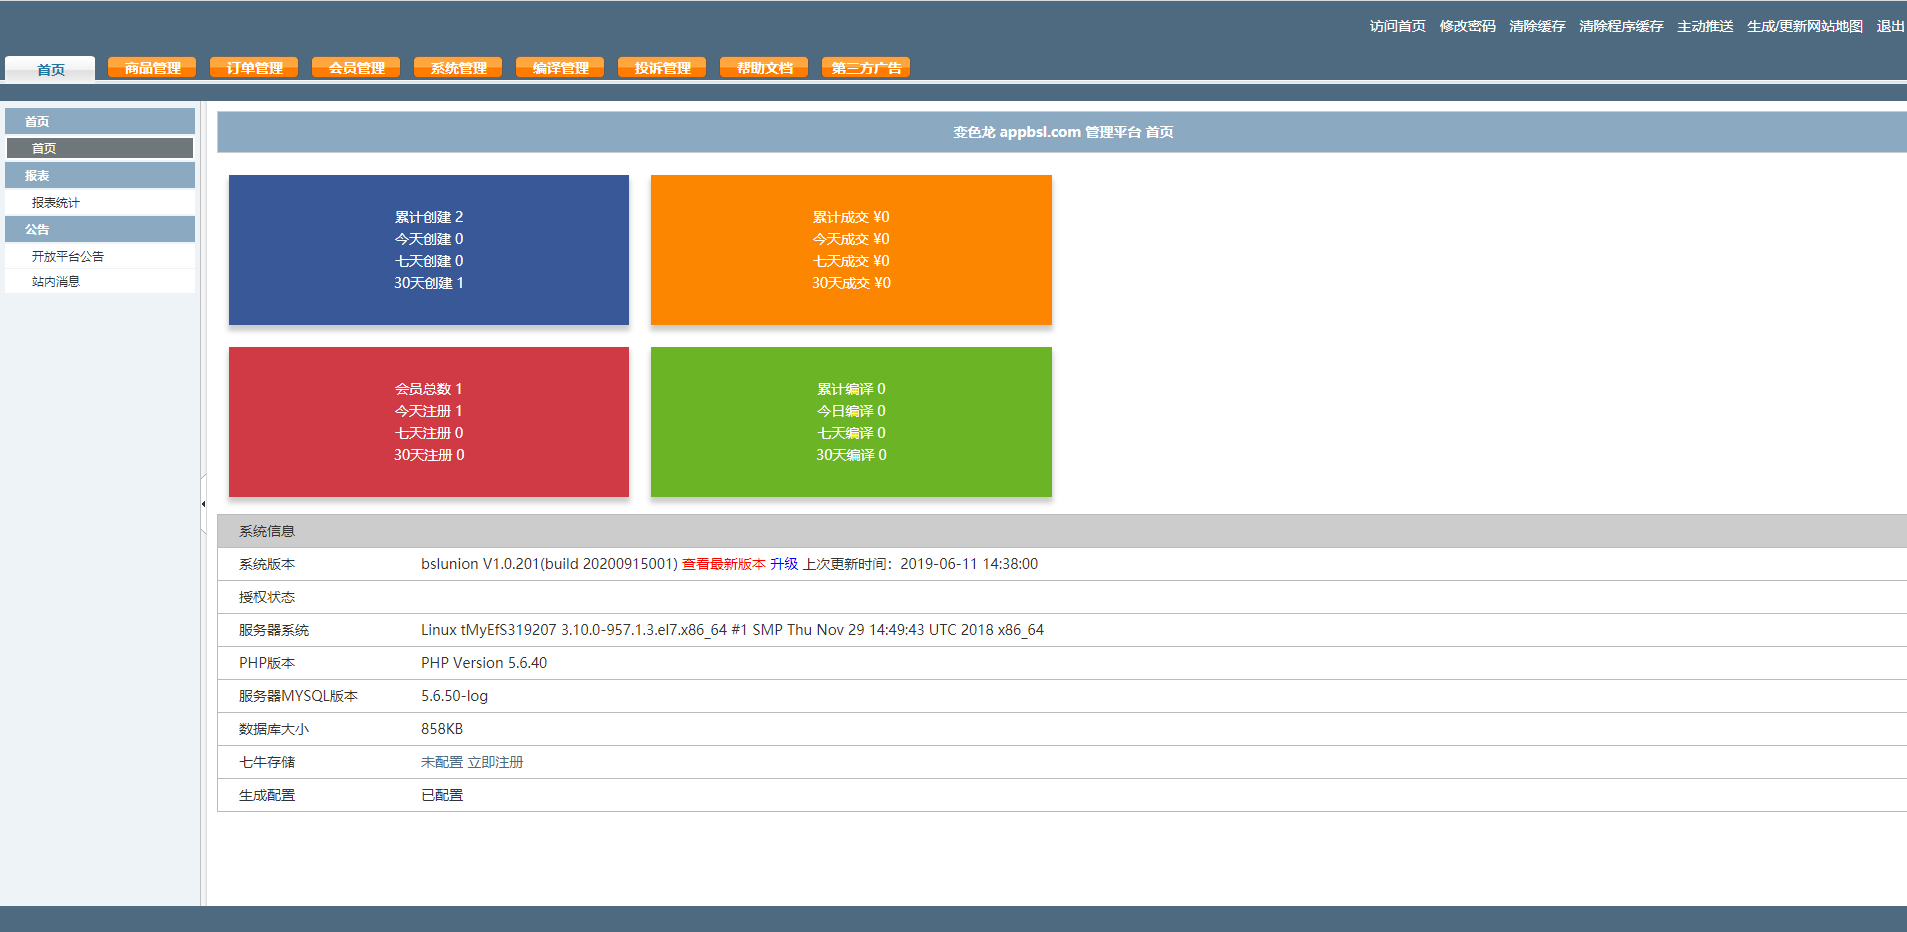Open 报表统计 in the sidebar
The height and width of the screenshot is (932, 1907).
coord(56,202)
